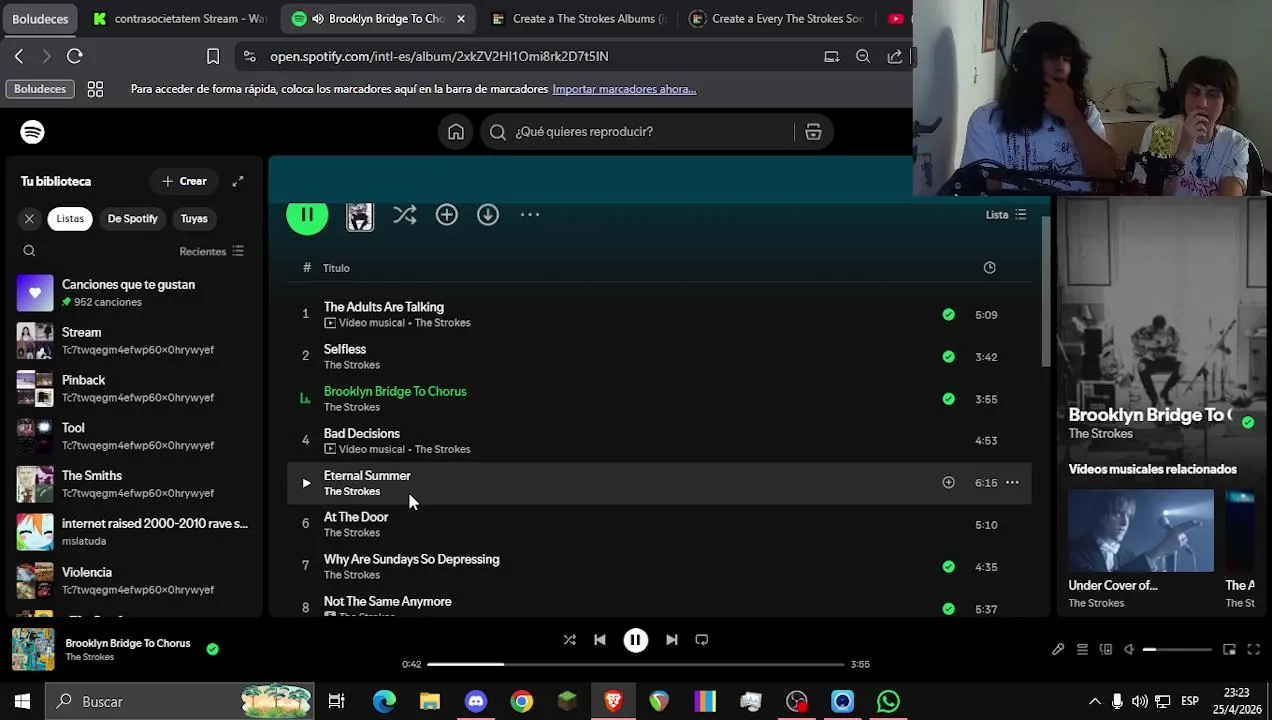Image resolution: width=1272 pixels, height=720 pixels.
Task: Open Lista view options dropdown
Action: [x=1006, y=214]
